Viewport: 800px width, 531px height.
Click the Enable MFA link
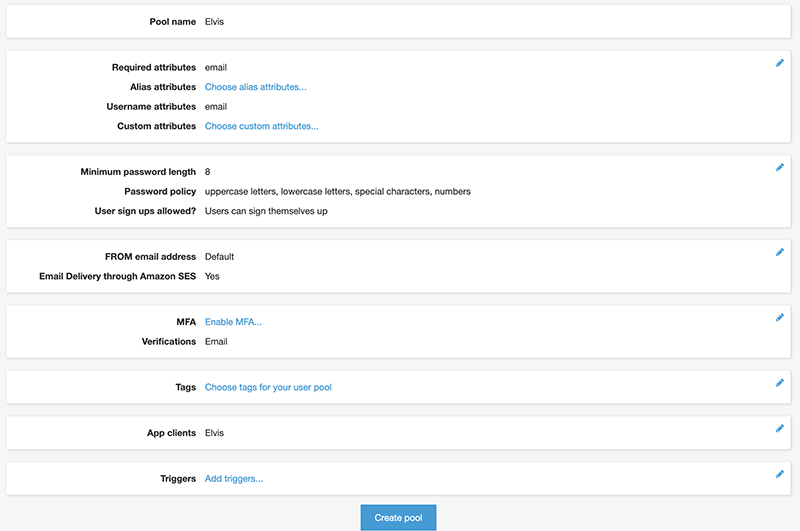[x=233, y=322]
